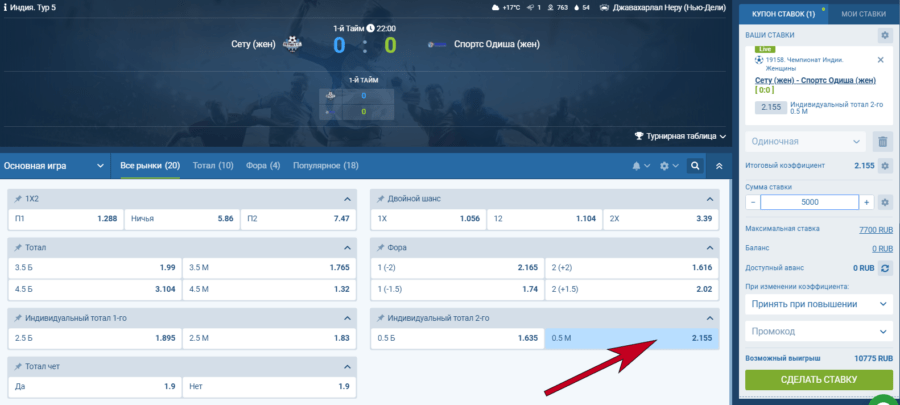
Task: Click the info icon next to Индия. Тур 5
Action: pyautogui.click(x=6, y=8)
